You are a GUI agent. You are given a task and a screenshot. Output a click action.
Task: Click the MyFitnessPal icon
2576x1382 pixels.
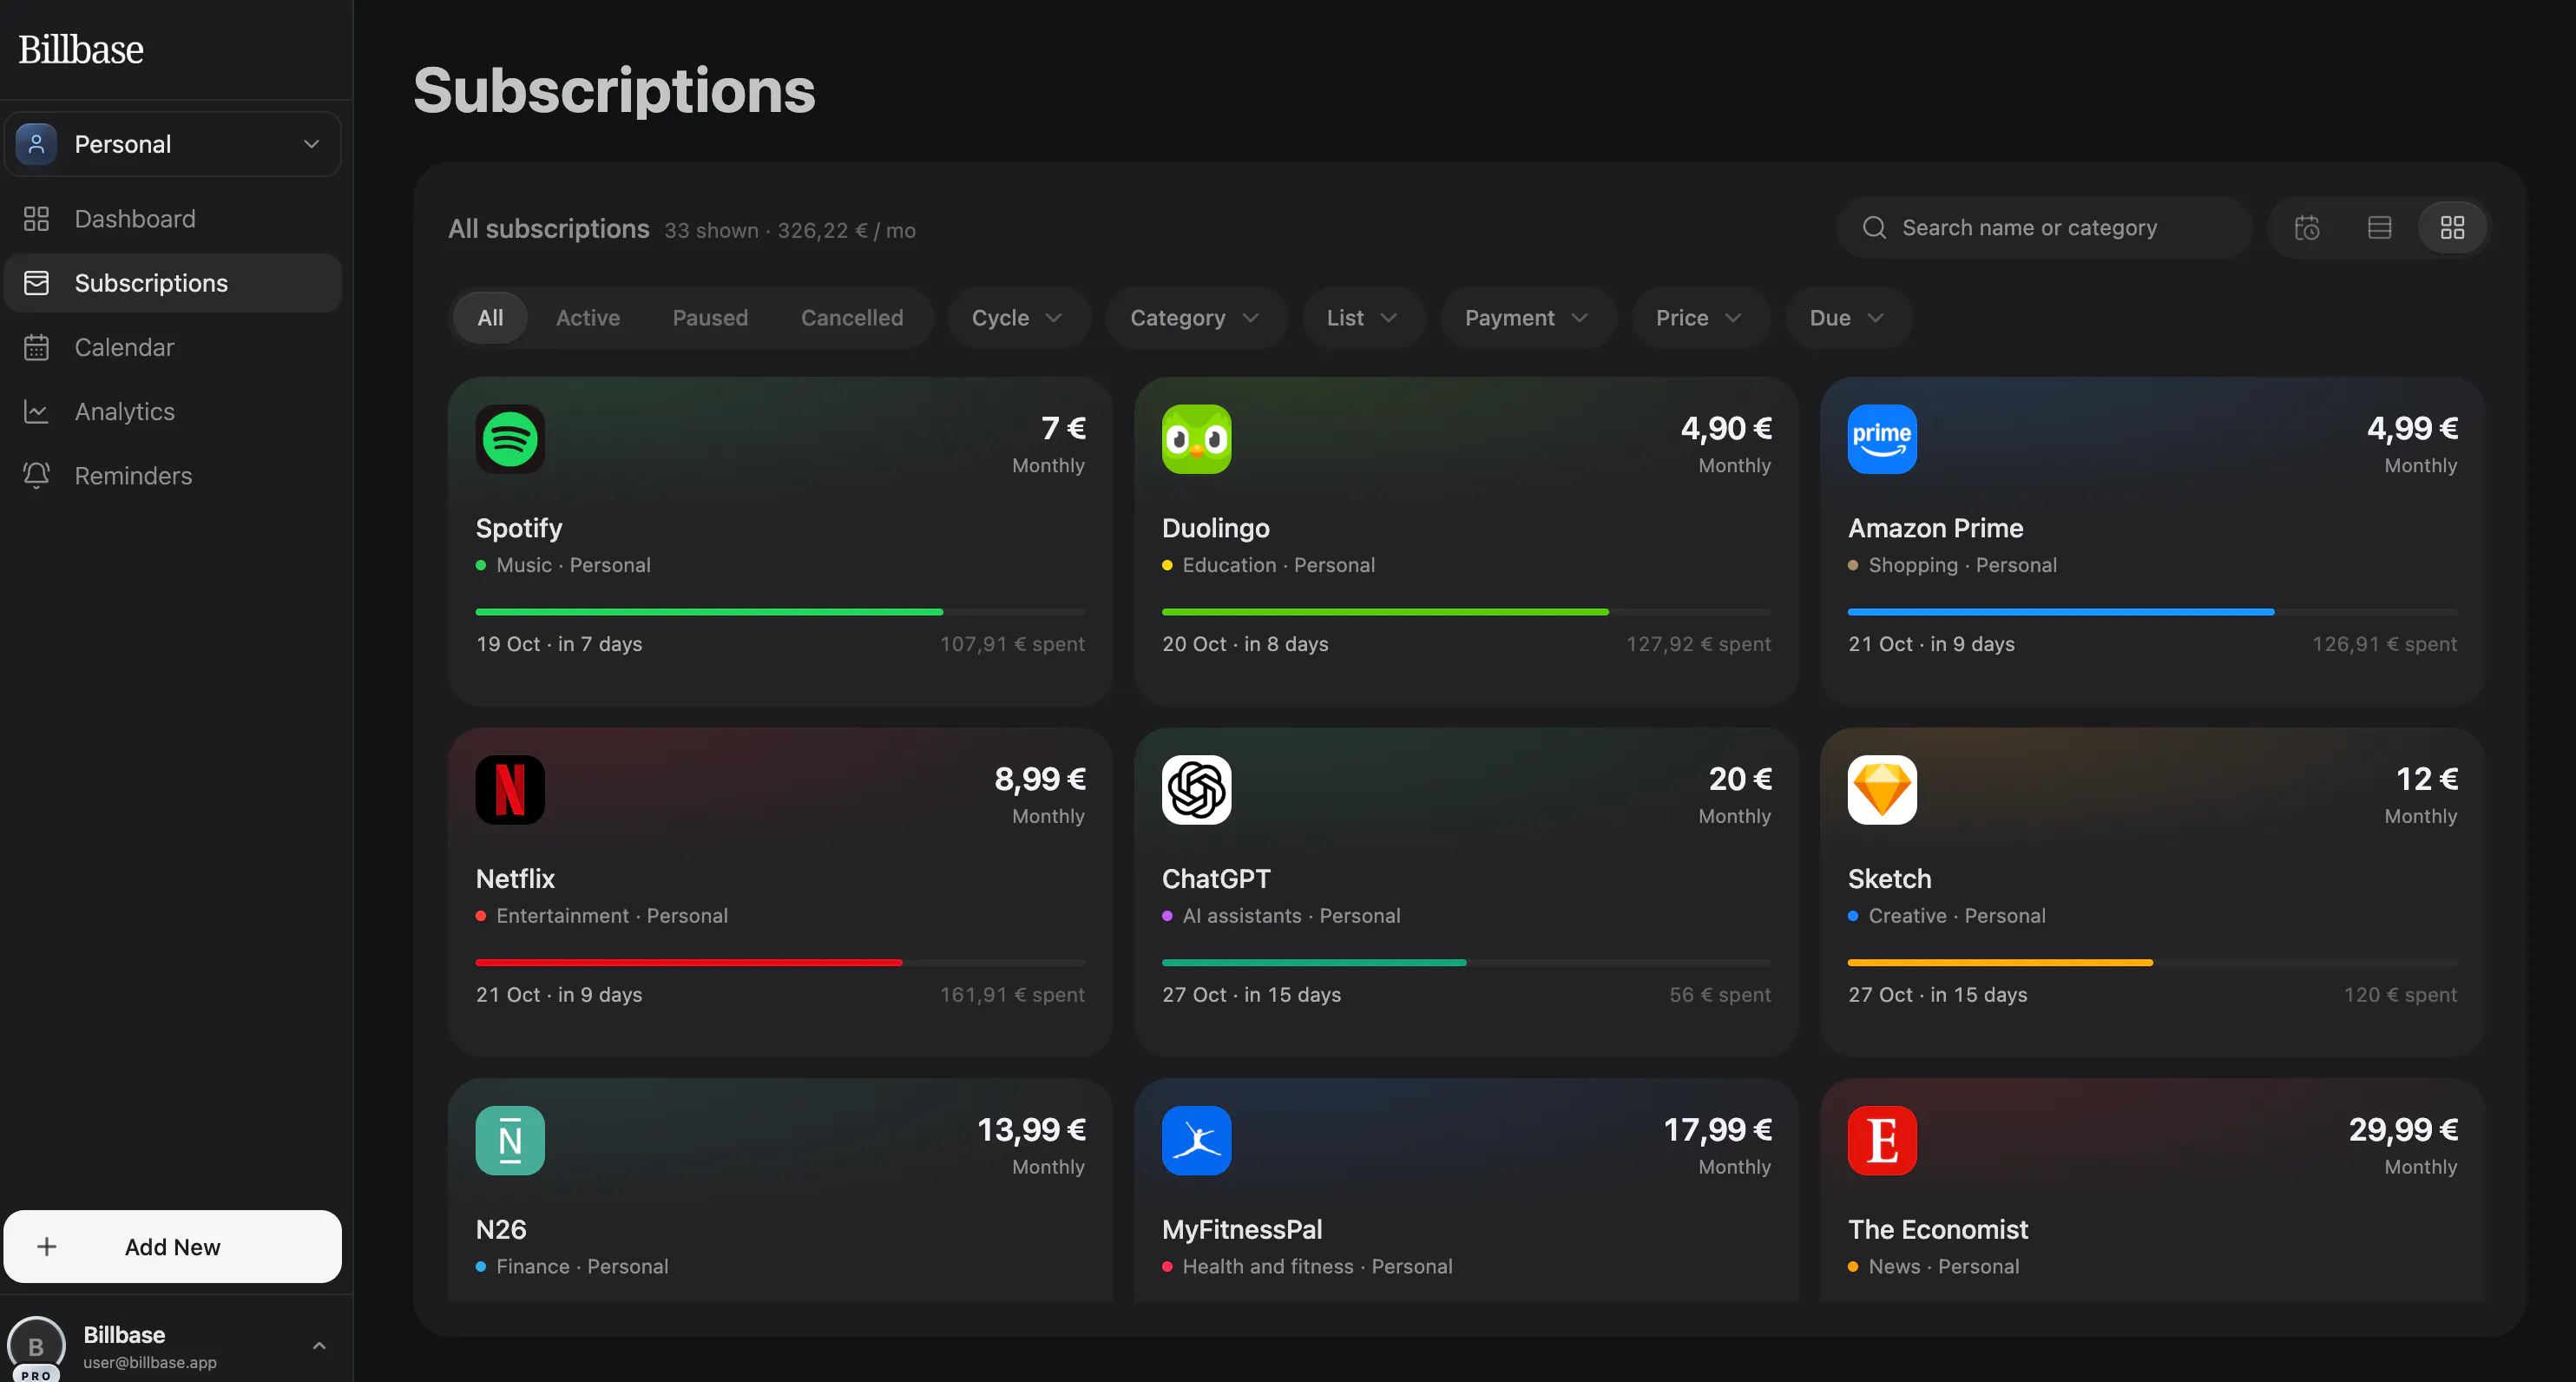1196,1140
